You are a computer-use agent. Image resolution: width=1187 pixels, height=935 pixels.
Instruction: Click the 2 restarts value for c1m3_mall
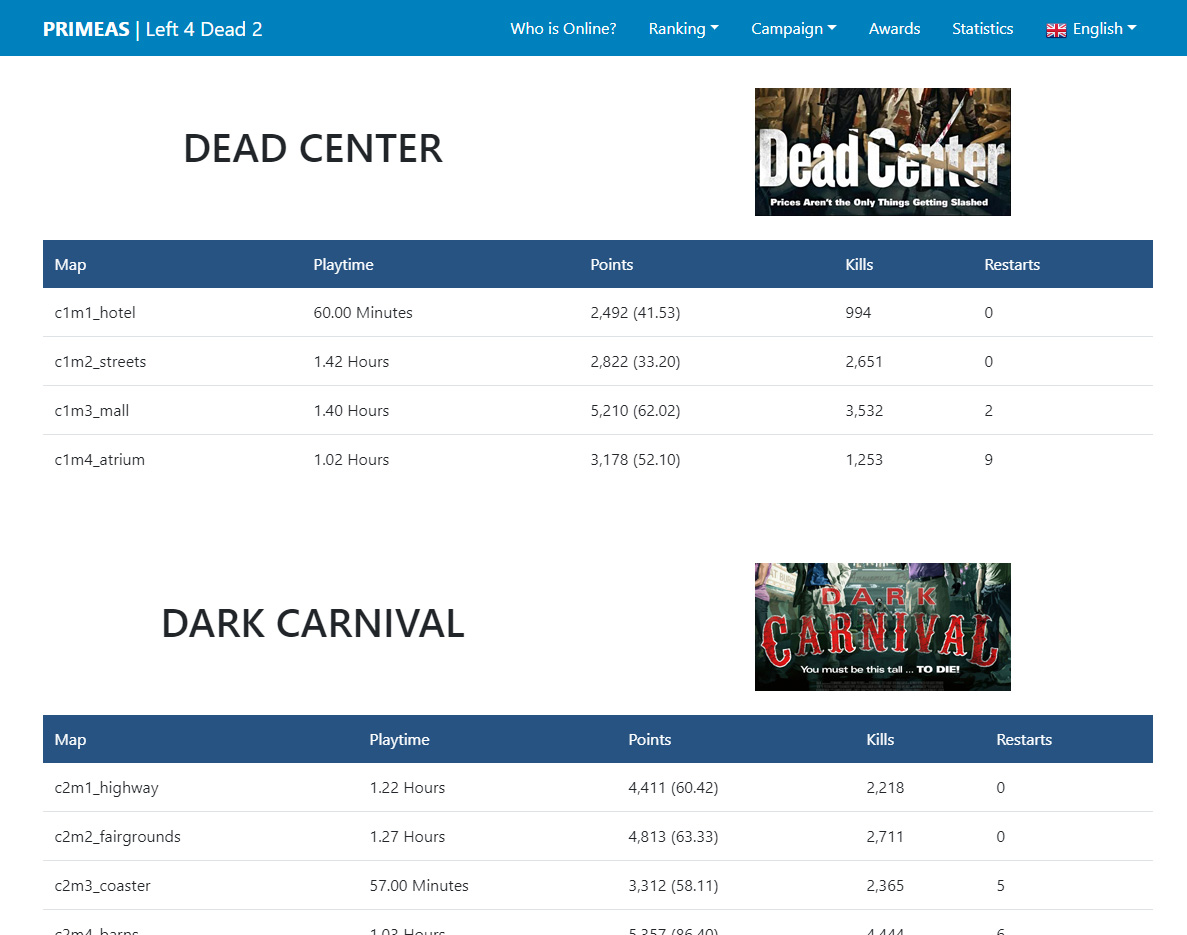pyautogui.click(x=989, y=410)
